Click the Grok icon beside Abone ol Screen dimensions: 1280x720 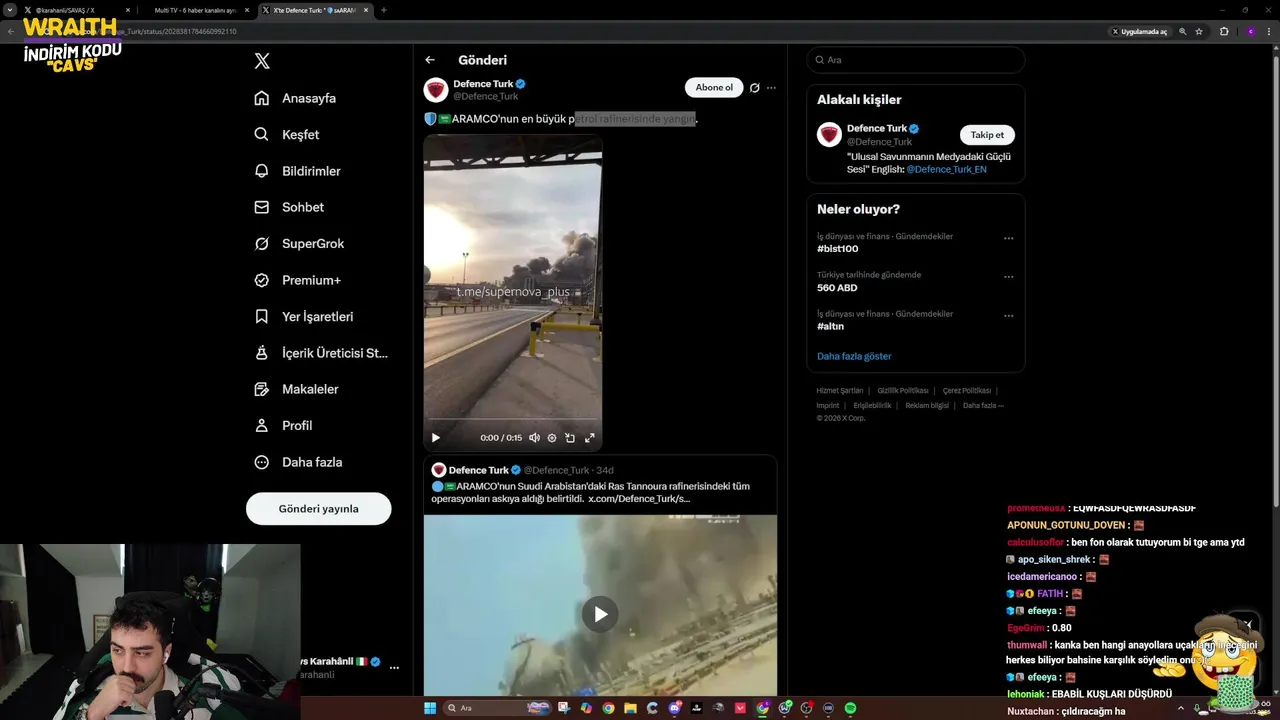pos(755,88)
